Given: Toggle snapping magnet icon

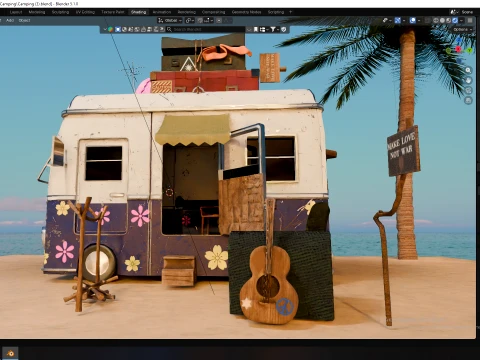Looking at the screenshot, I should pyautogui.click(x=200, y=20).
